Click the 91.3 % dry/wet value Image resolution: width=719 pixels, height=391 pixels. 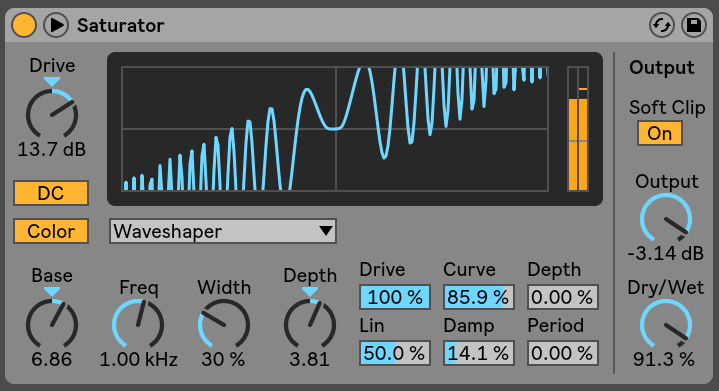tap(664, 359)
